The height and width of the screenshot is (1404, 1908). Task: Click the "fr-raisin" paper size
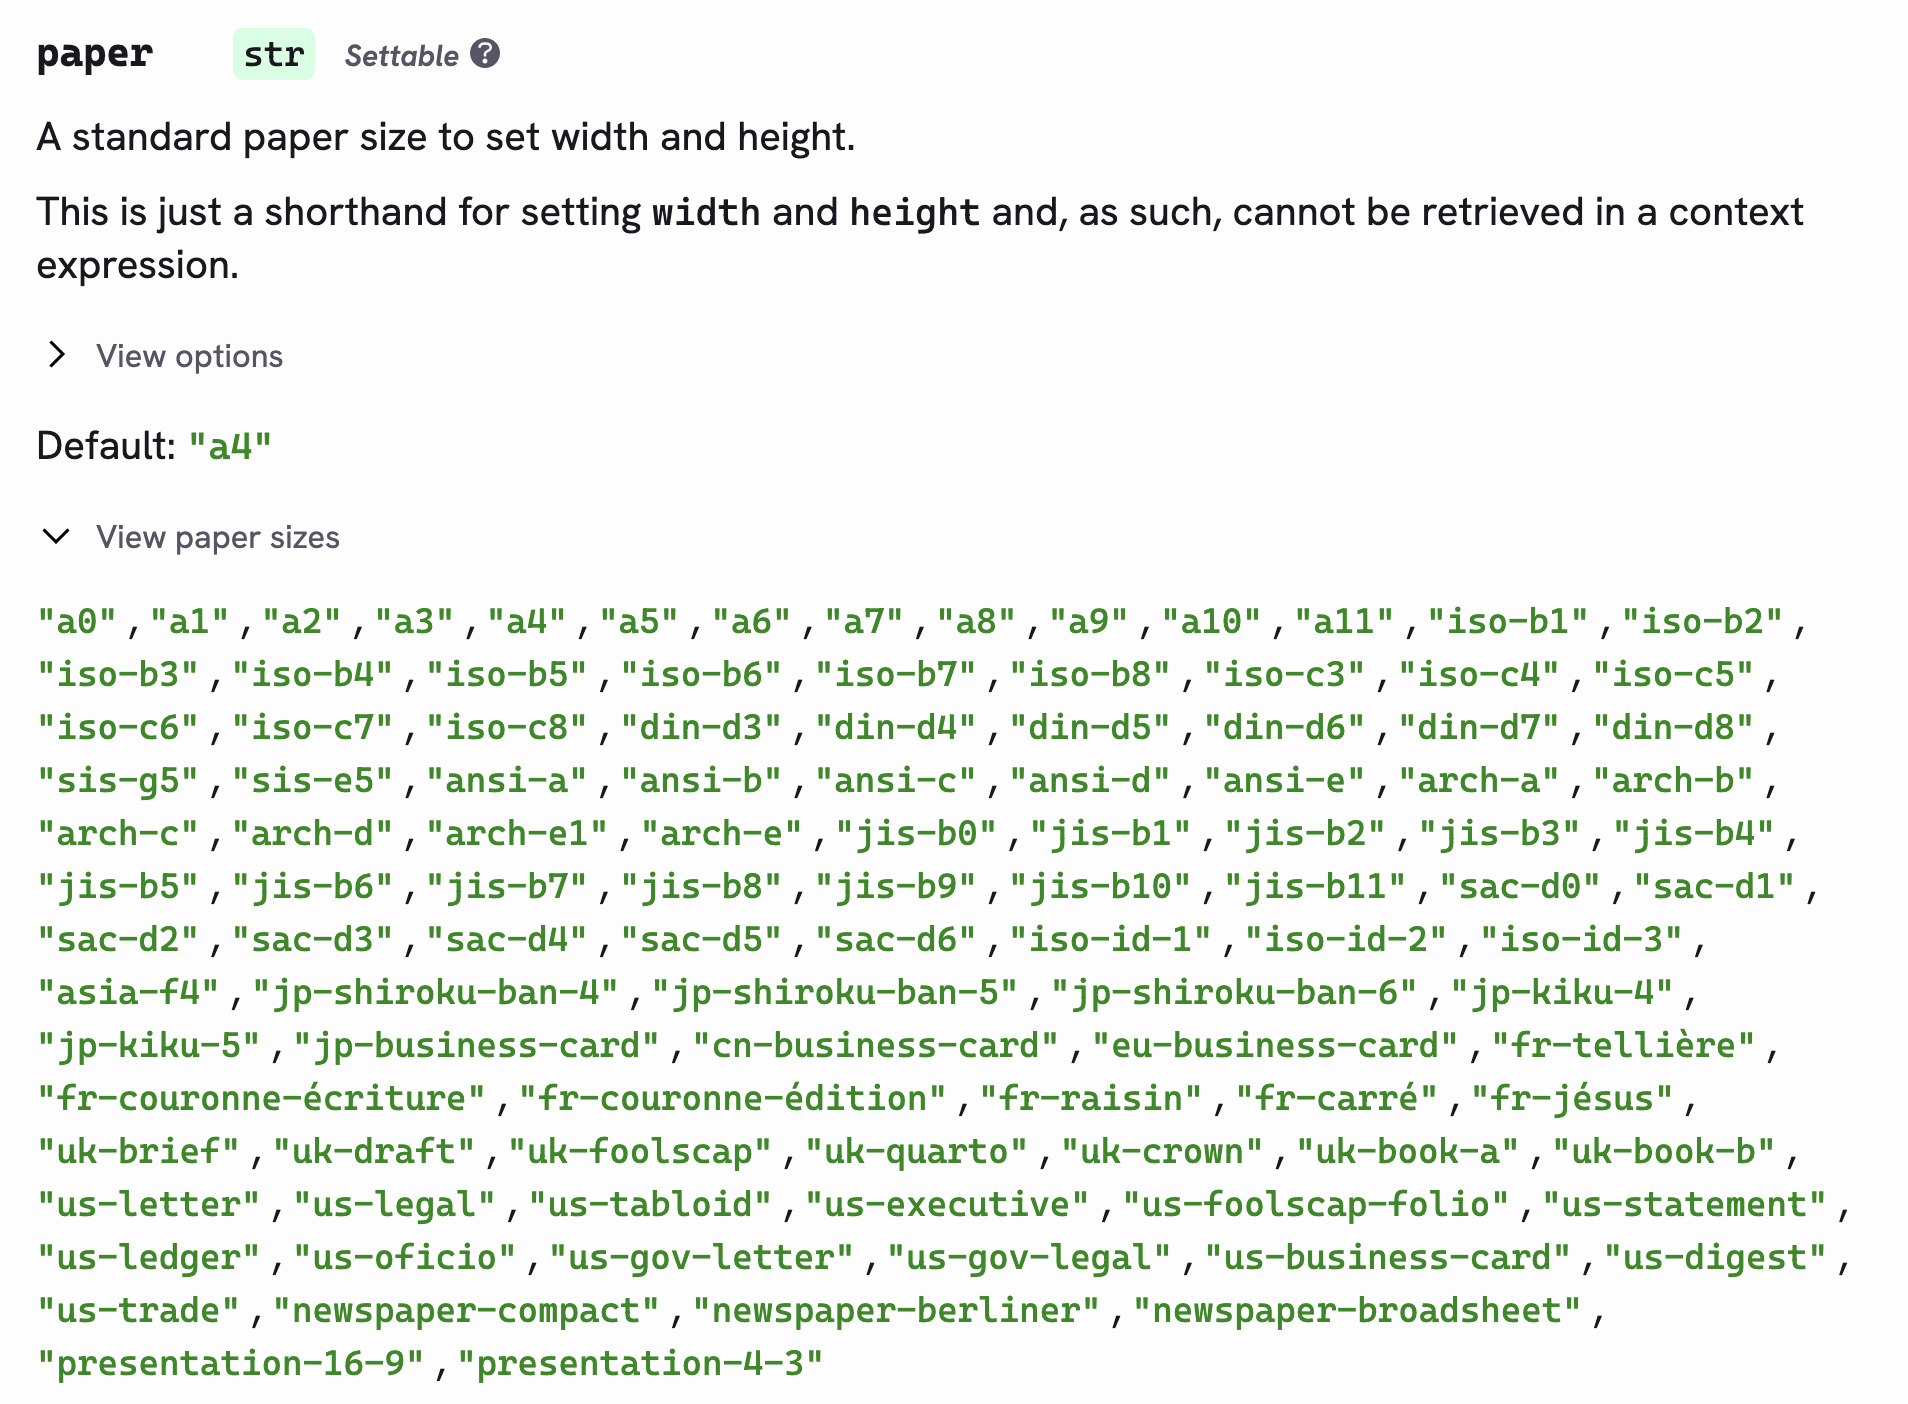[1090, 1099]
